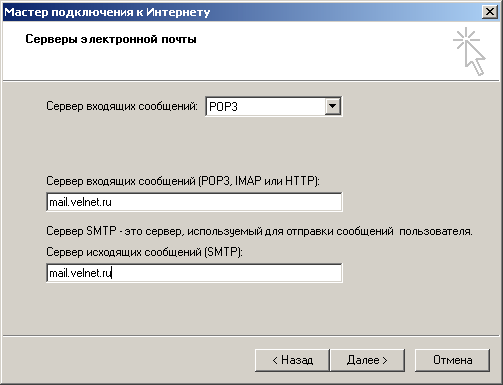This screenshot has width=503, height=385.
Task: Click the text mail.velnet.ru in incoming field
Action: click(80, 202)
